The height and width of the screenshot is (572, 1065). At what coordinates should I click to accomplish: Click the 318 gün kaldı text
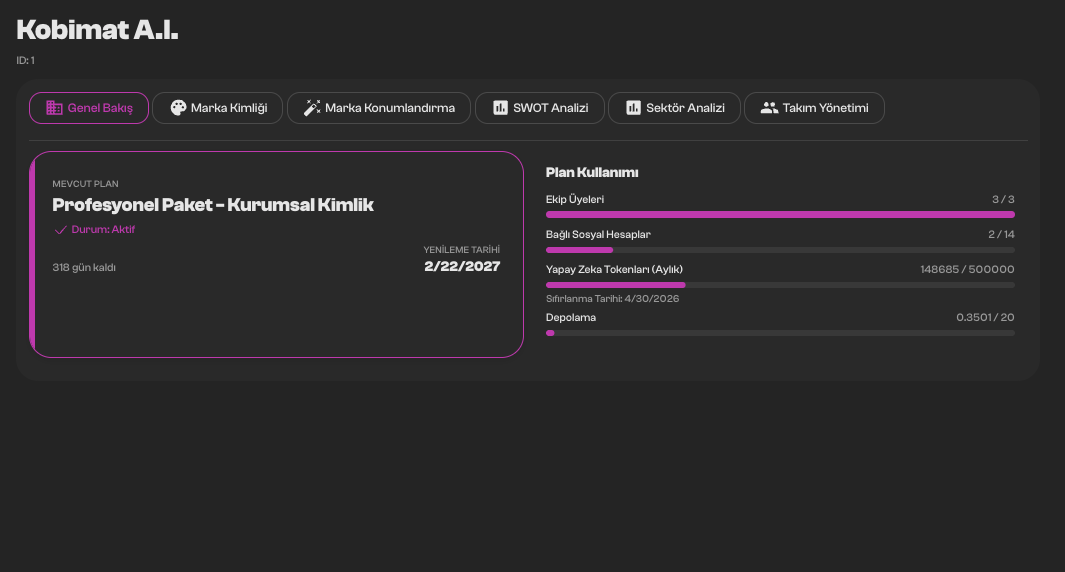pos(84,268)
